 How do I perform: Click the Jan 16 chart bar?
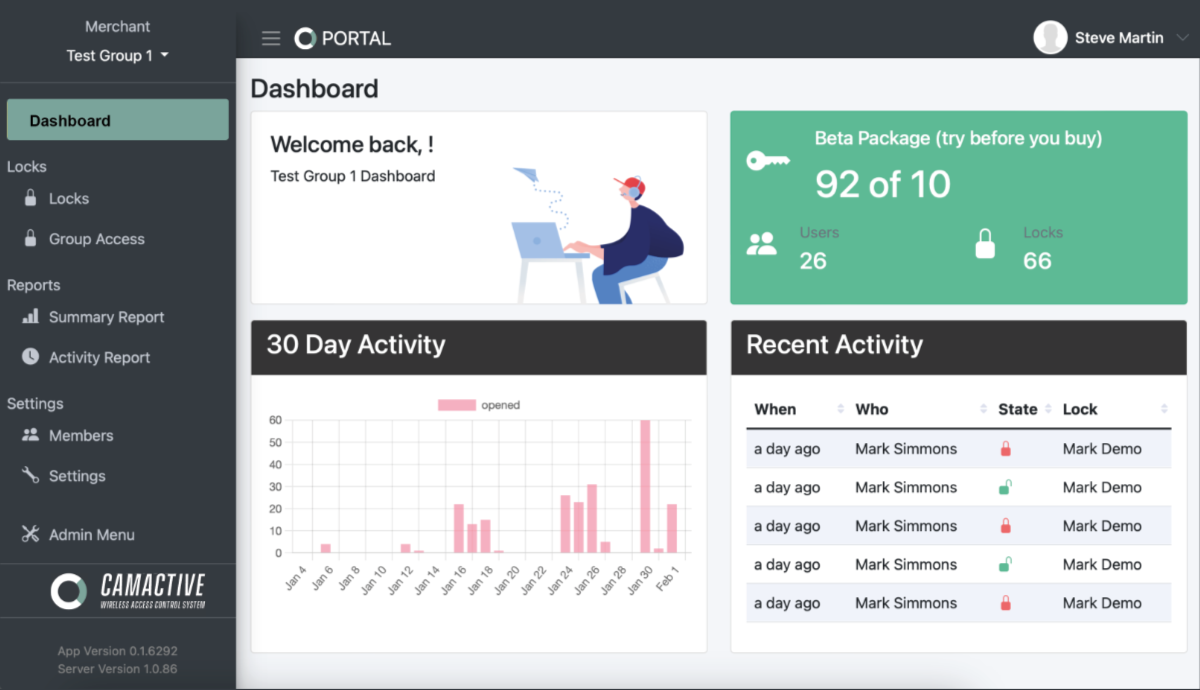(459, 529)
